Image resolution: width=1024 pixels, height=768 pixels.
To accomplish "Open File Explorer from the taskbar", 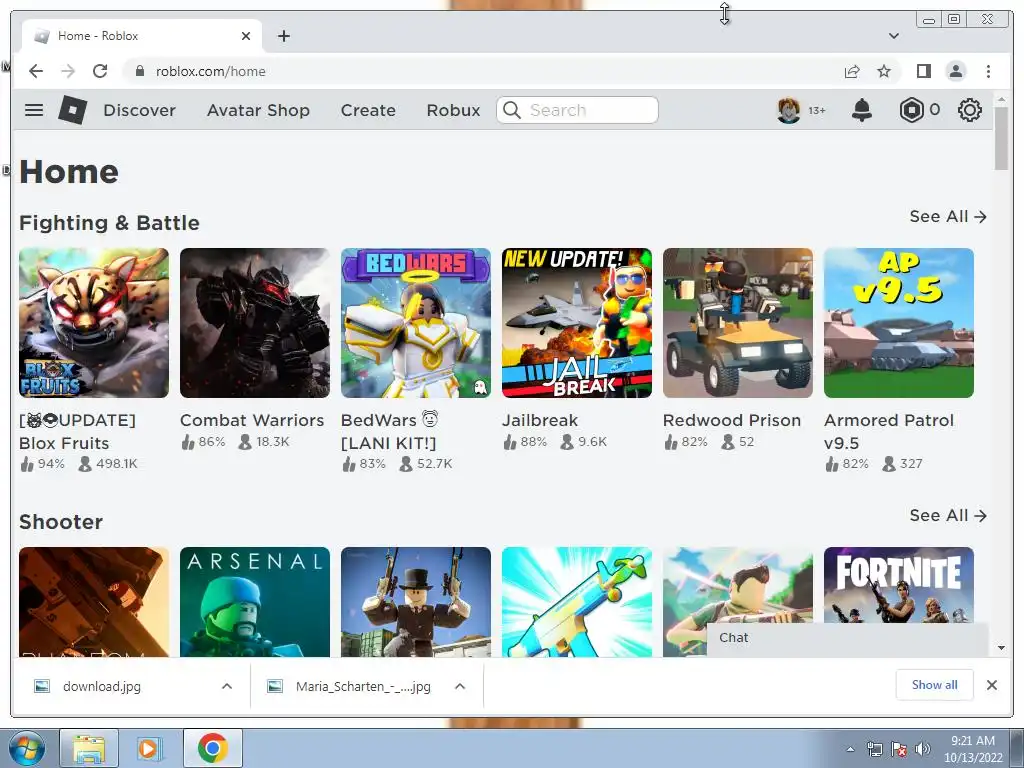I will [89, 748].
